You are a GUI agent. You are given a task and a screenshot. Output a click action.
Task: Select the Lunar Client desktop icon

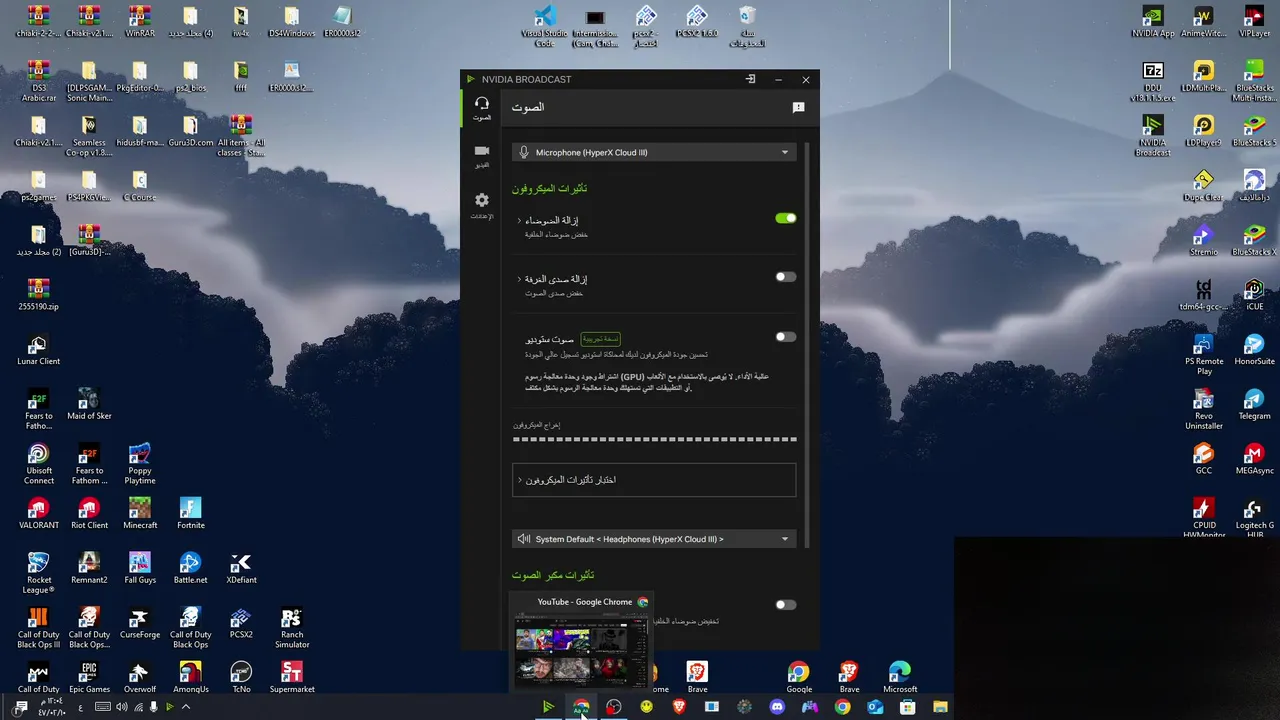pos(38,349)
